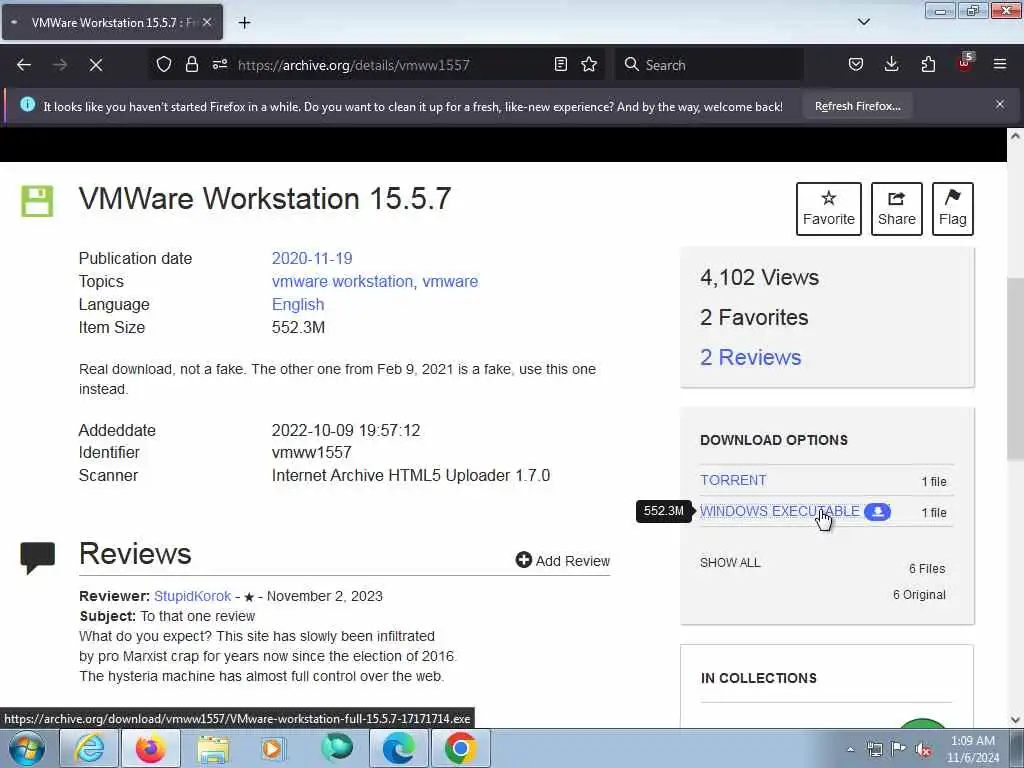Screen dimensions: 1024x768
Task: Bookmark this page with star icon
Action: (x=589, y=64)
